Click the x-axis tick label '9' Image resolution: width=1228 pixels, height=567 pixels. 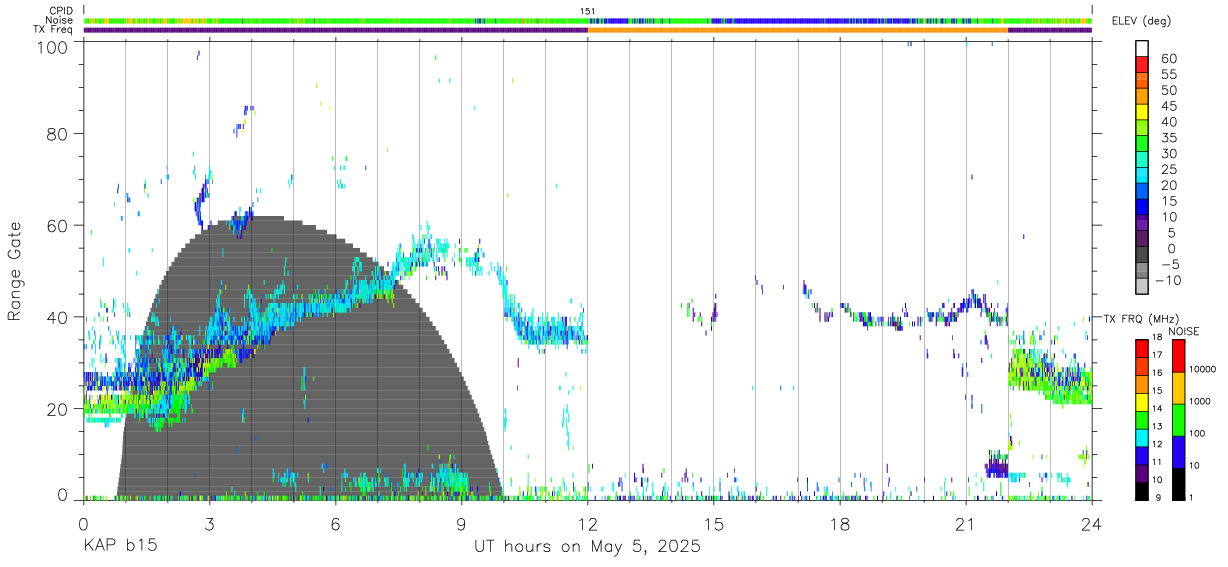click(x=461, y=524)
